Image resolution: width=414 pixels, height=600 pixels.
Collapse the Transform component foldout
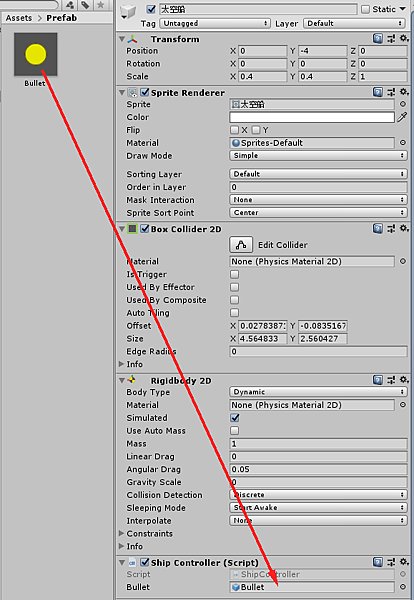pos(122,39)
